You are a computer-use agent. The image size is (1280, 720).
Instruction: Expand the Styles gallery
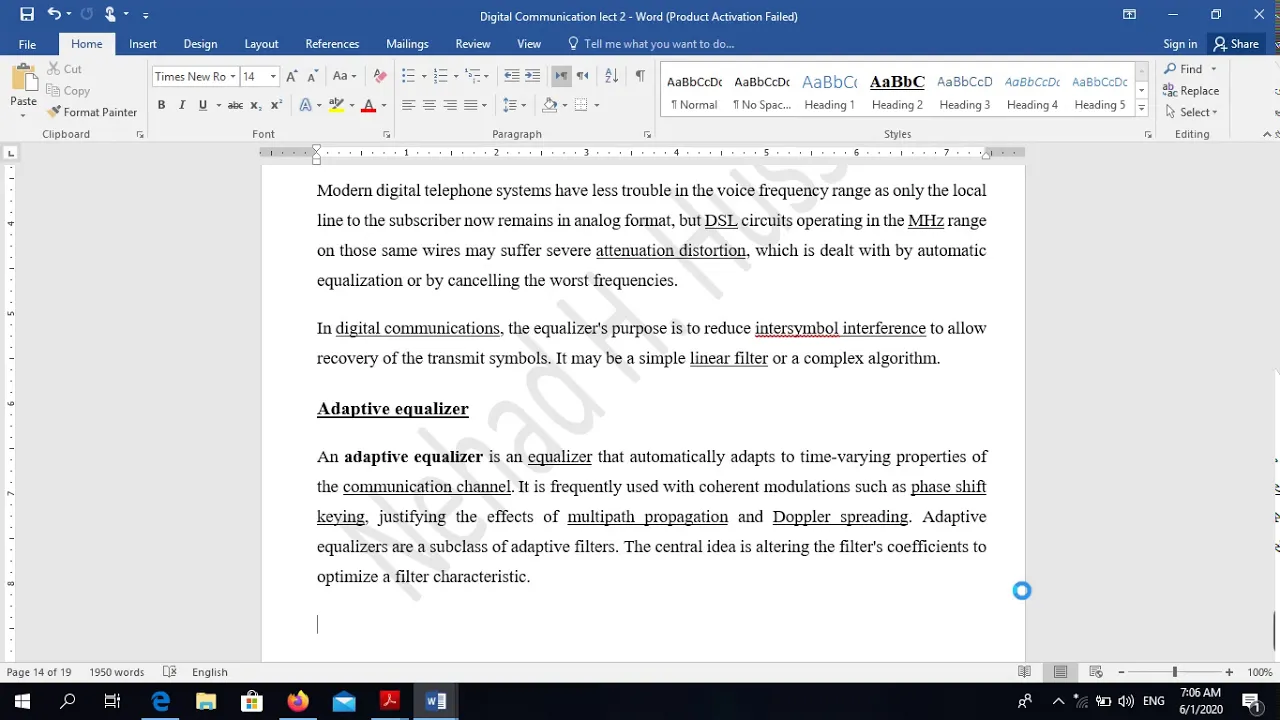(x=1141, y=108)
